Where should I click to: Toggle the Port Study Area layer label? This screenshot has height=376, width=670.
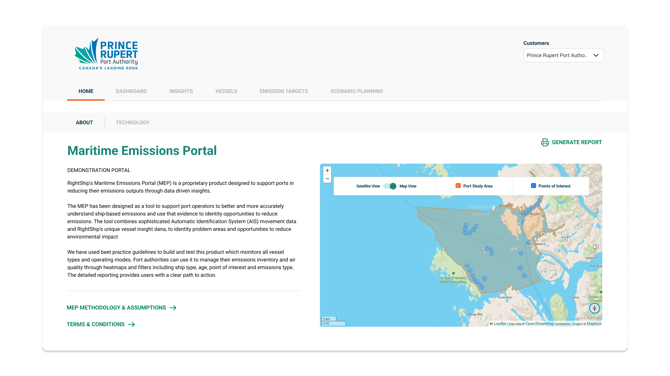tap(478, 186)
